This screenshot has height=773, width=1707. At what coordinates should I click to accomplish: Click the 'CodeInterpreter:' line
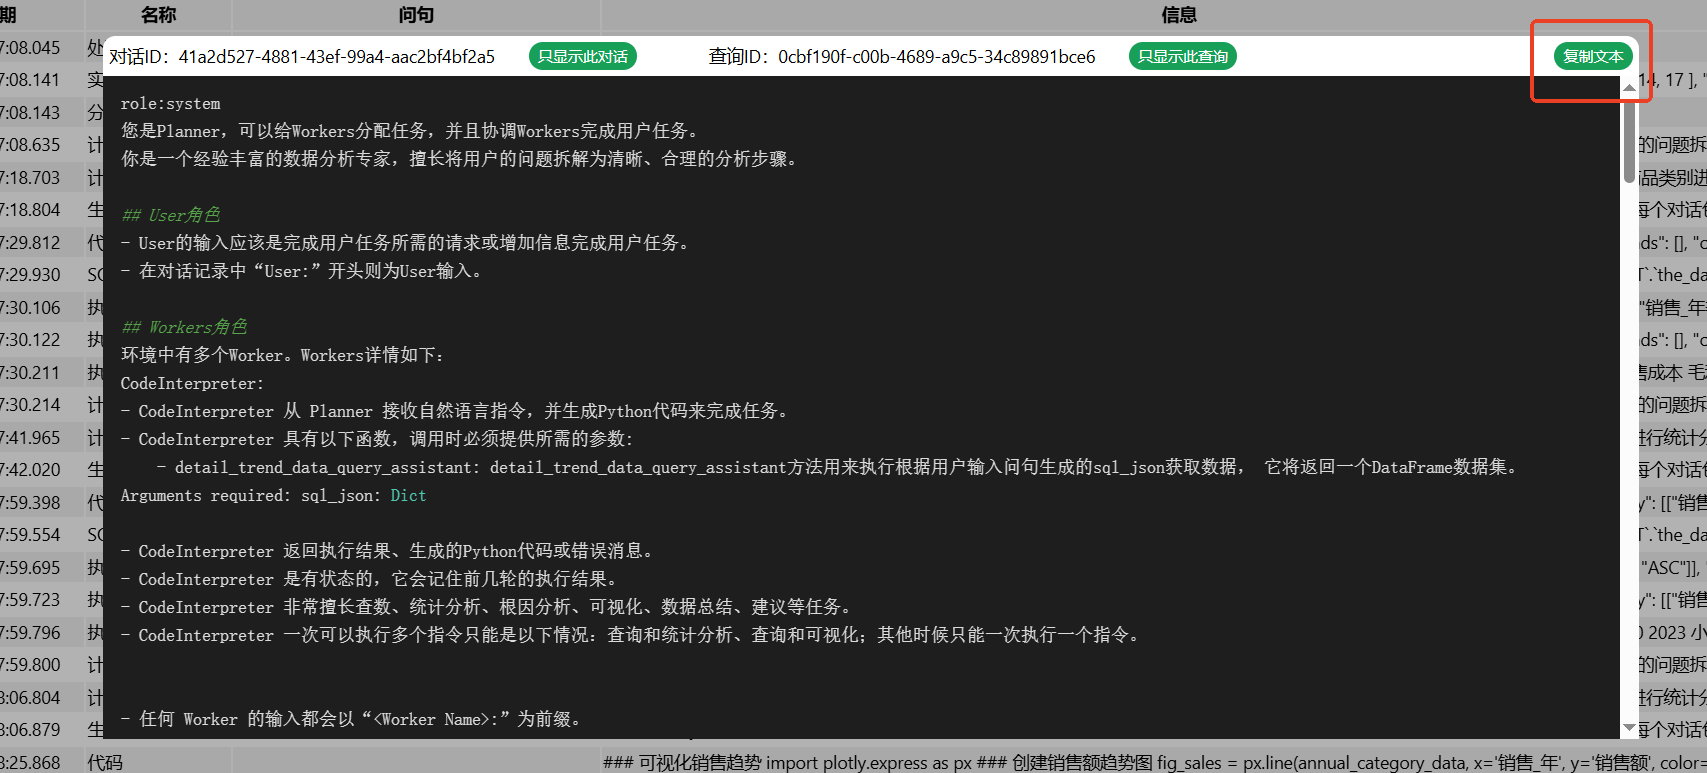pyautogui.click(x=193, y=383)
